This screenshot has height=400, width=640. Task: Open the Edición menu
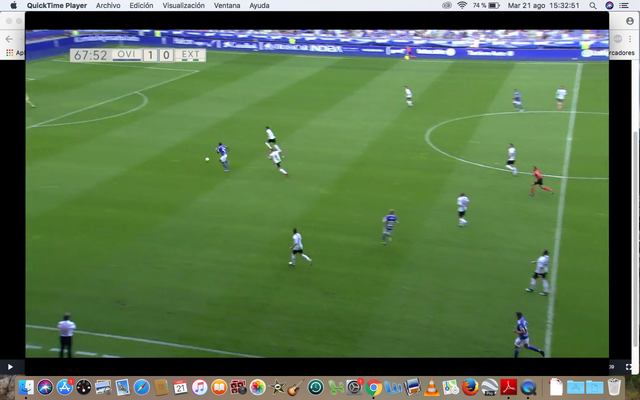coord(141,5)
